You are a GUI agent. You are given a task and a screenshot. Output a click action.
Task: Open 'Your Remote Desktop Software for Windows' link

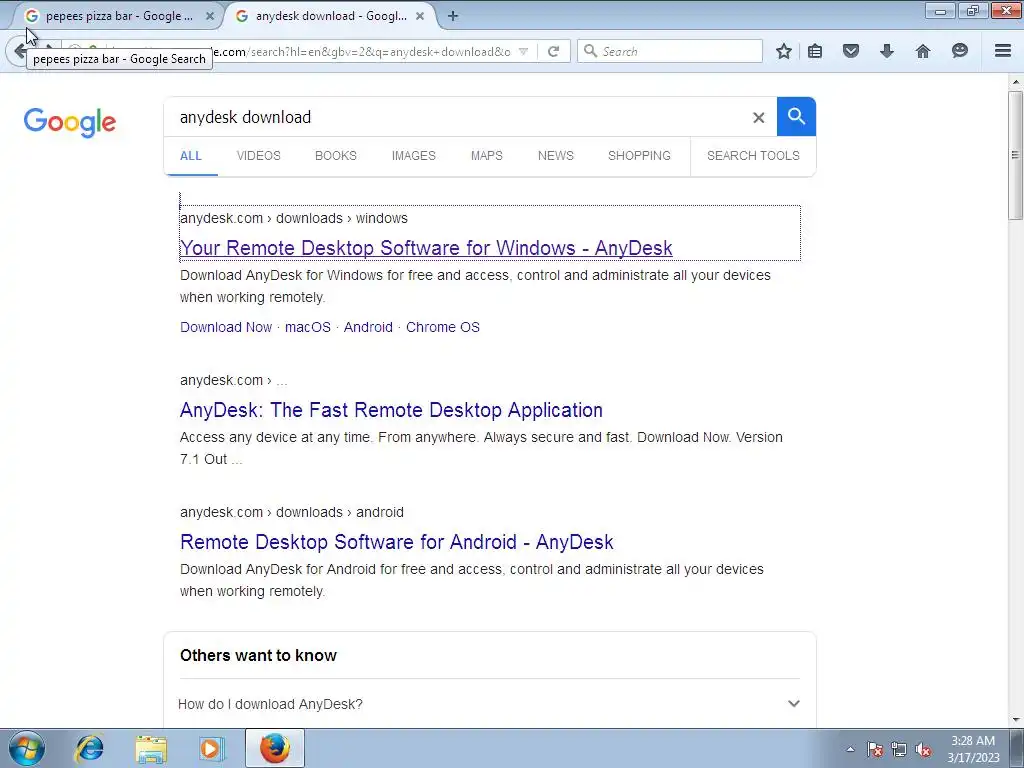coord(426,248)
